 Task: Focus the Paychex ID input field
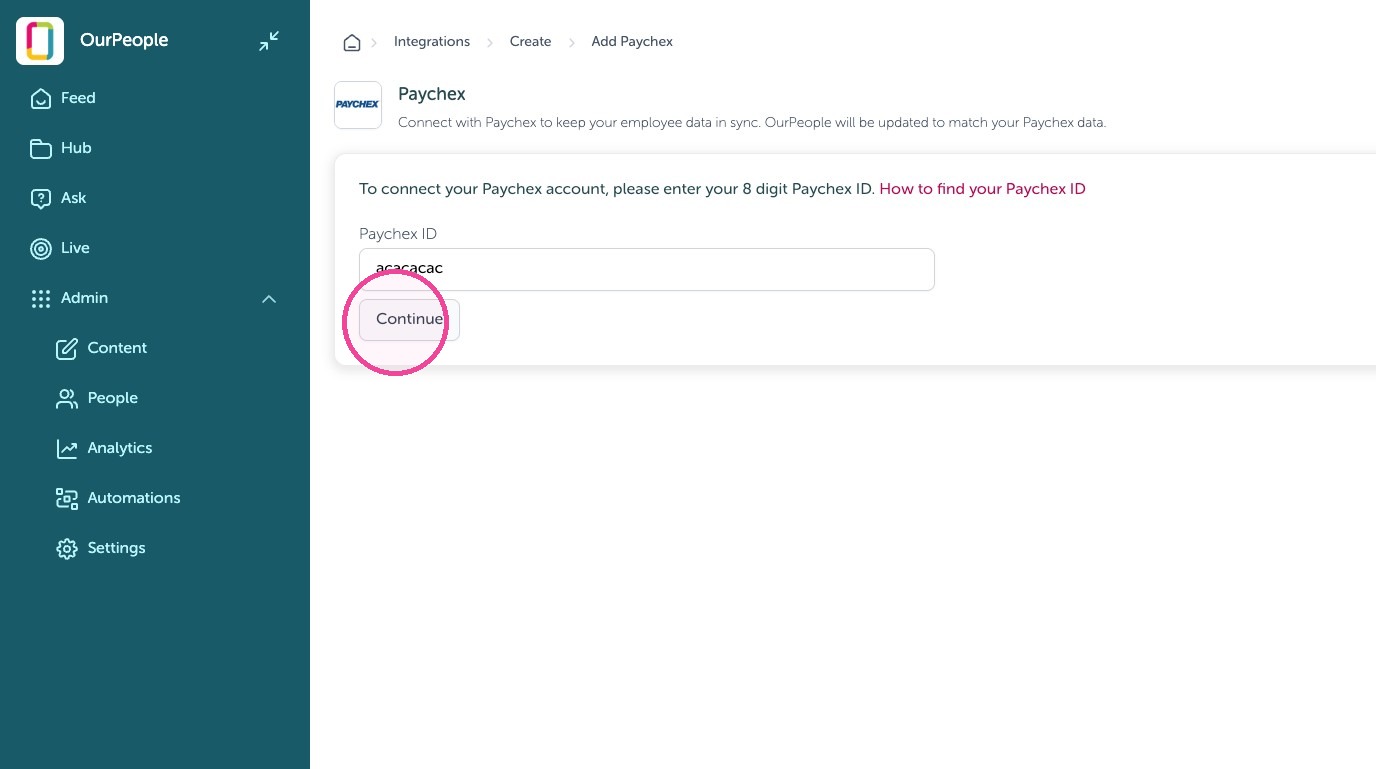tap(647, 269)
